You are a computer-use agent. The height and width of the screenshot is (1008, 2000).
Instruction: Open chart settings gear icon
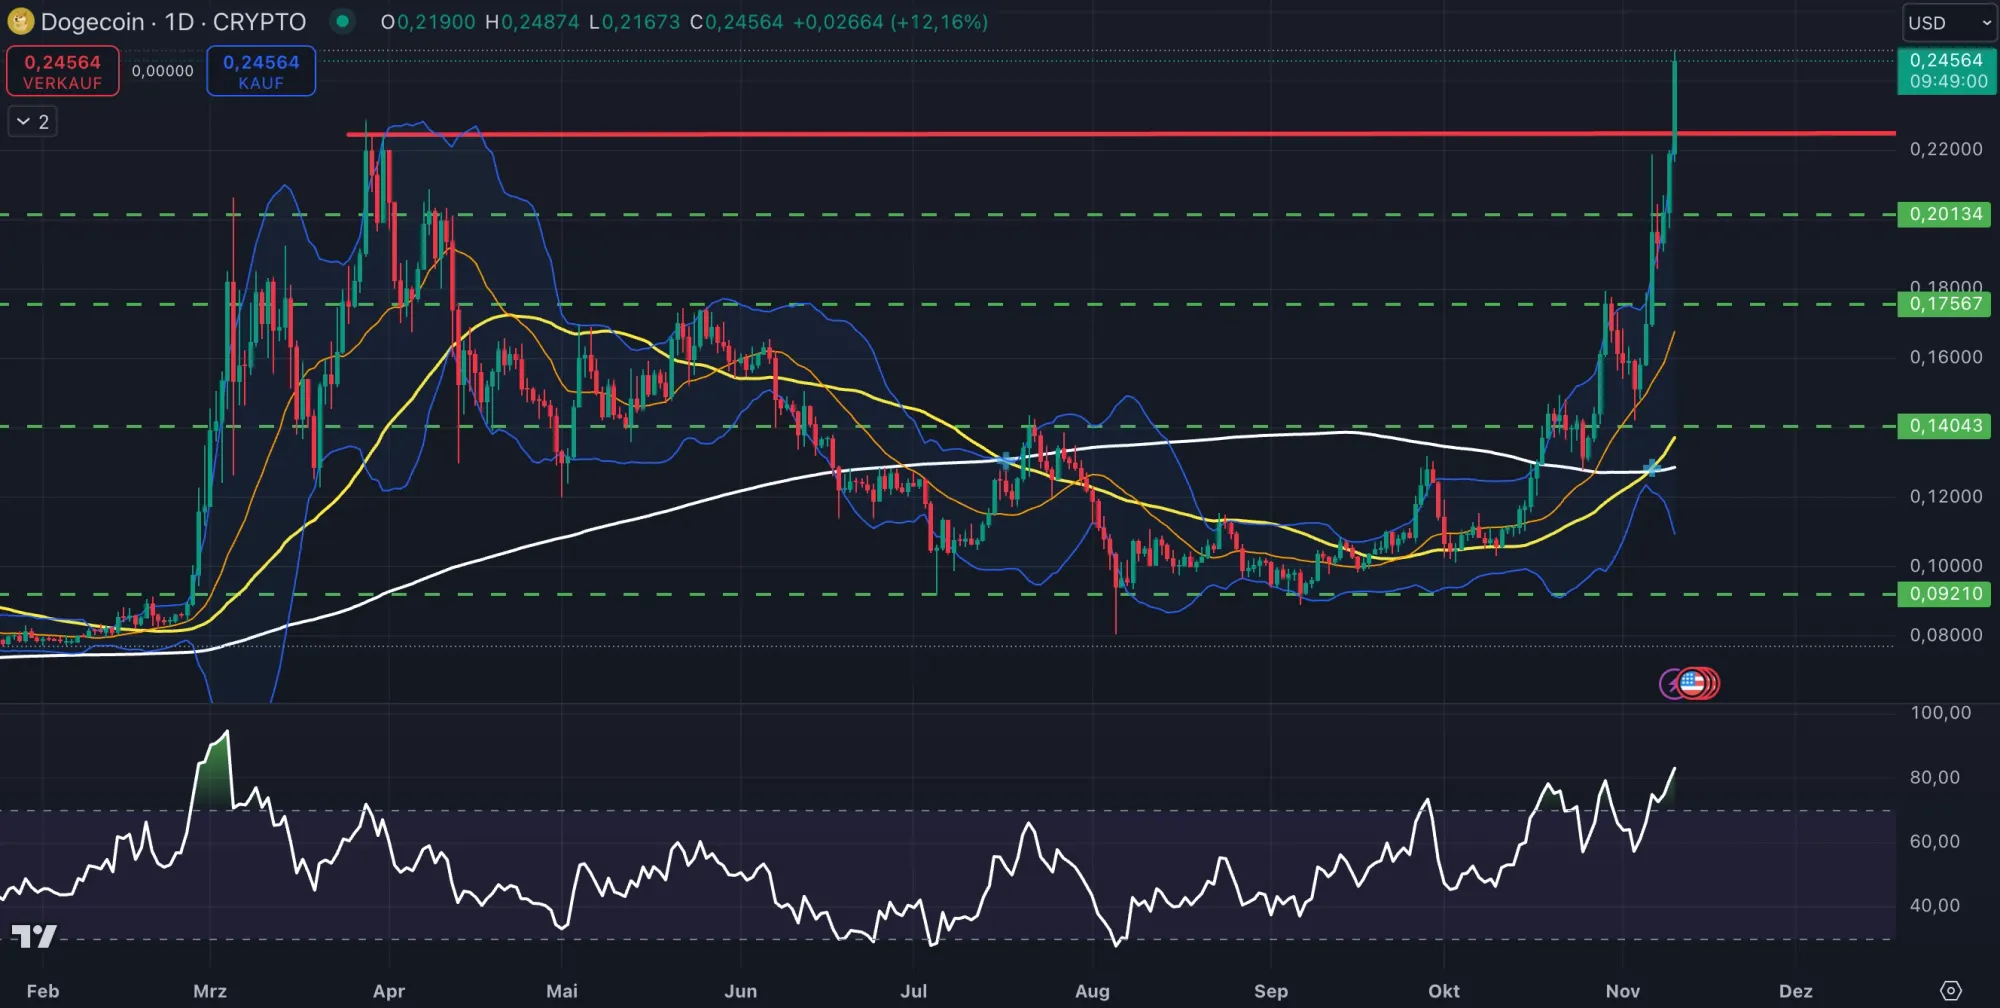1951,991
